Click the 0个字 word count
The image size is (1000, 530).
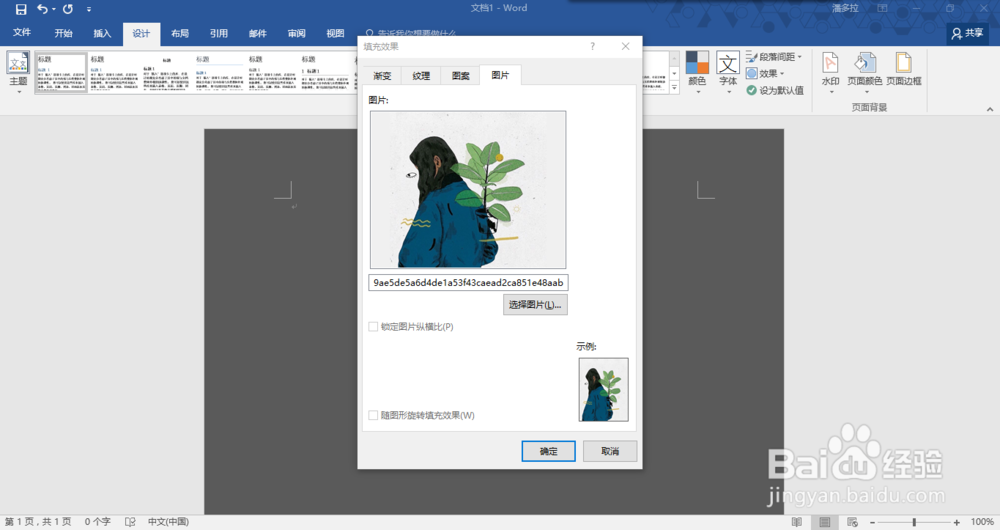(x=98, y=522)
